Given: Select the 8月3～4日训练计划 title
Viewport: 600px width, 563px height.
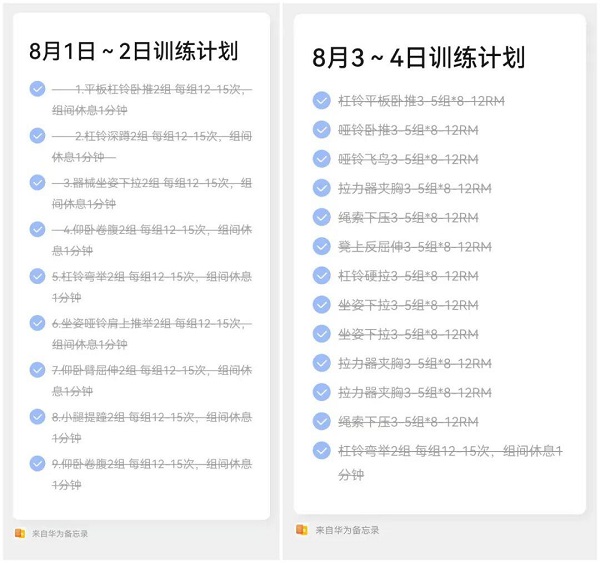Looking at the screenshot, I should point(418,58).
